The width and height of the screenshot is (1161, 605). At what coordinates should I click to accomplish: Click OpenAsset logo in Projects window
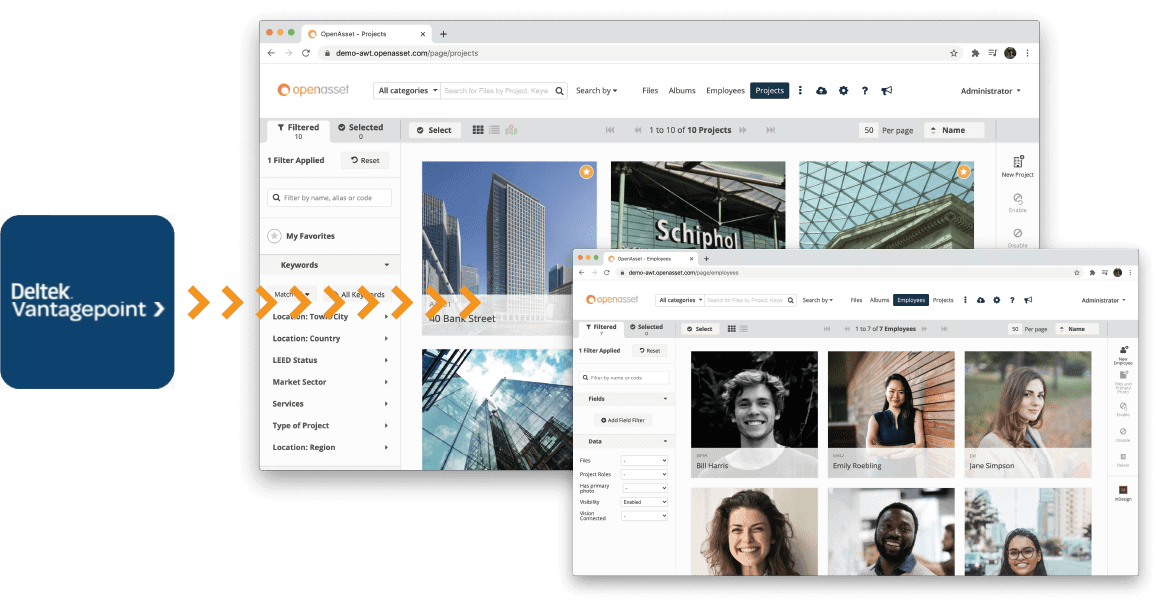[x=313, y=90]
